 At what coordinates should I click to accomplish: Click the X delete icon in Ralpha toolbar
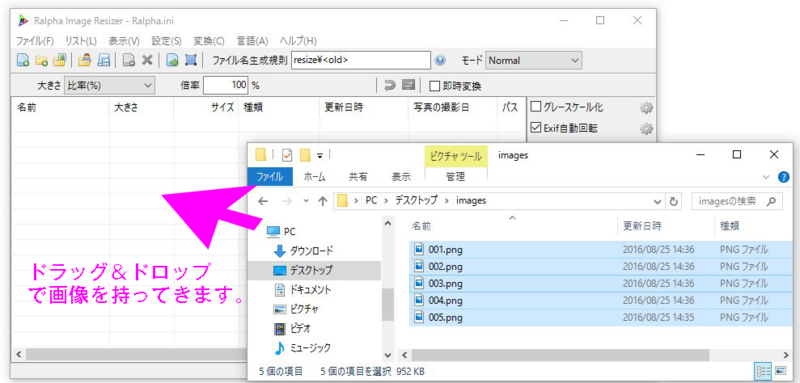pos(147,60)
